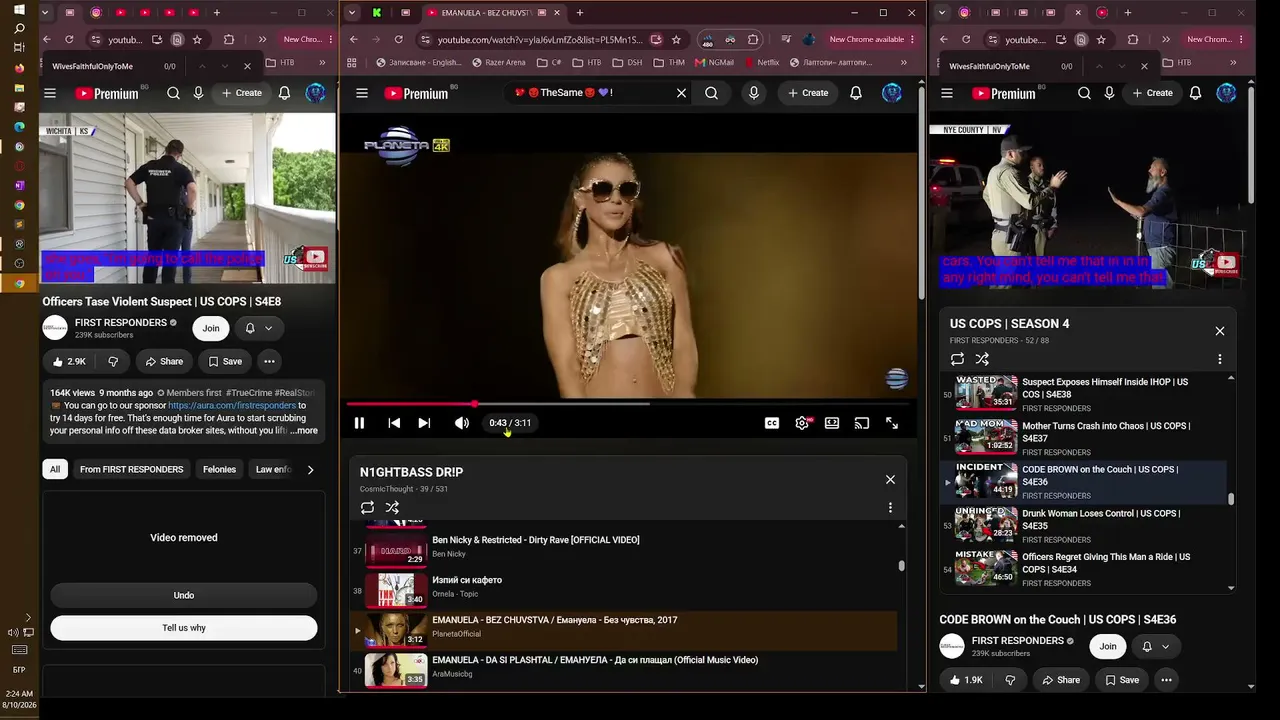Open notifications bell in middle YouTube window
Screen dimensions: 1280x720
[x=856, y=93]
